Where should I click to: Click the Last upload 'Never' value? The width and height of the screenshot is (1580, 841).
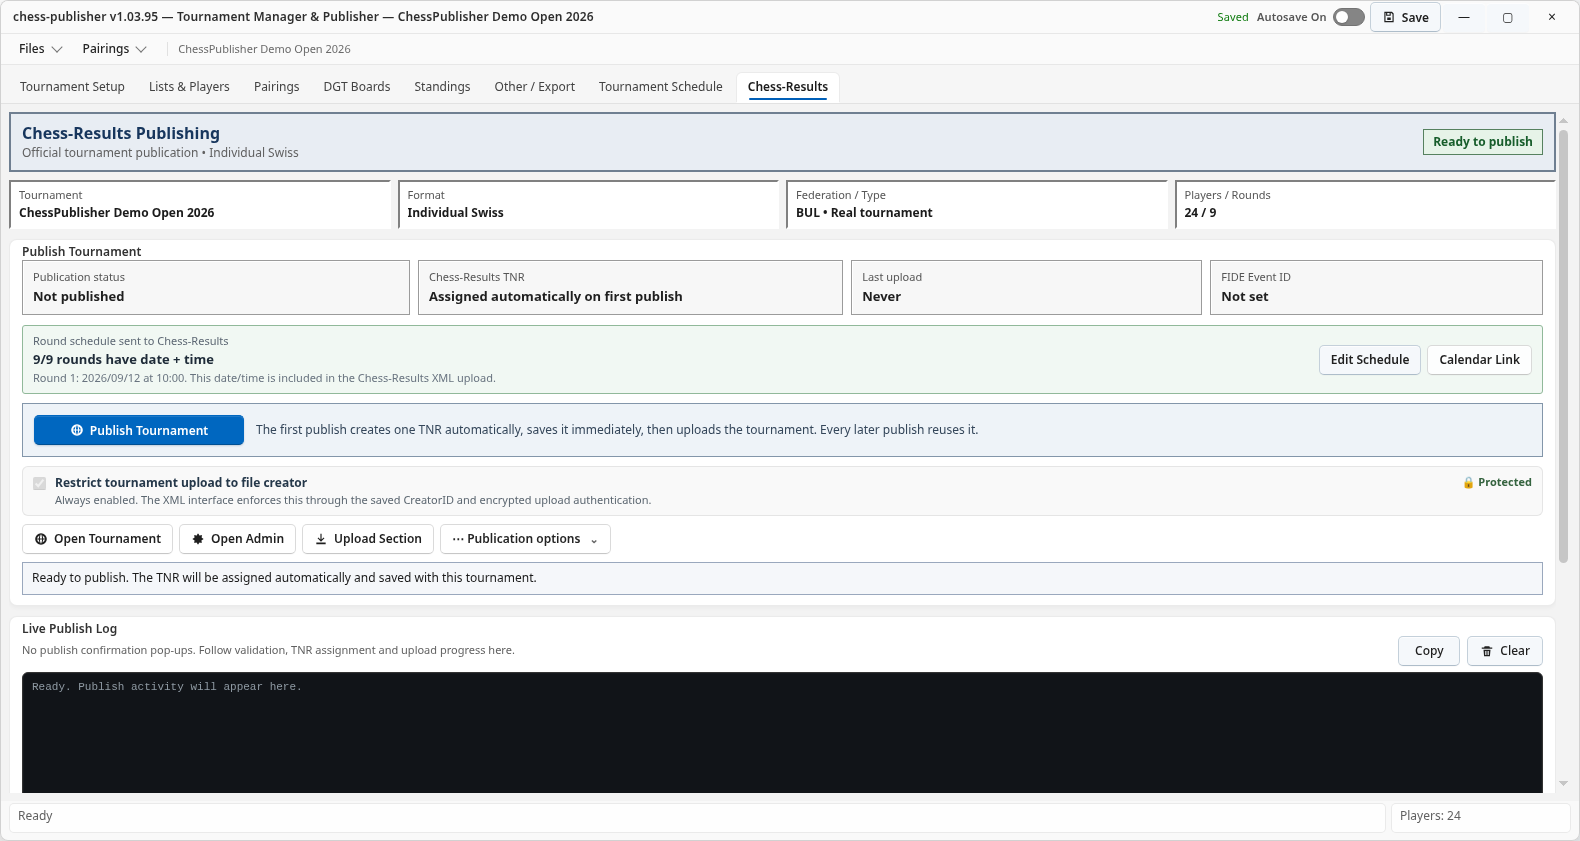tap(882, 297)
